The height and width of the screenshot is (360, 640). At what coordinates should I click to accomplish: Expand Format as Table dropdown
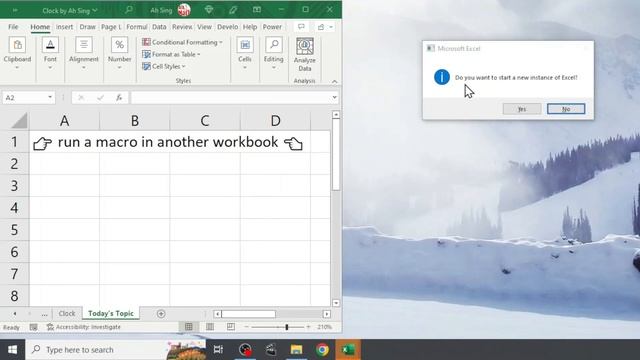[199, 54]
